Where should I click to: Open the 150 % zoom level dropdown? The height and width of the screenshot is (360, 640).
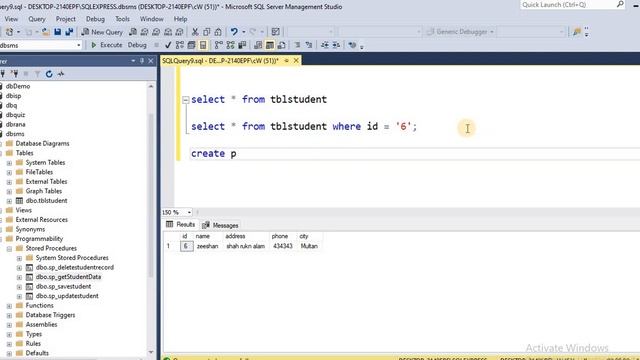point(189,212)
